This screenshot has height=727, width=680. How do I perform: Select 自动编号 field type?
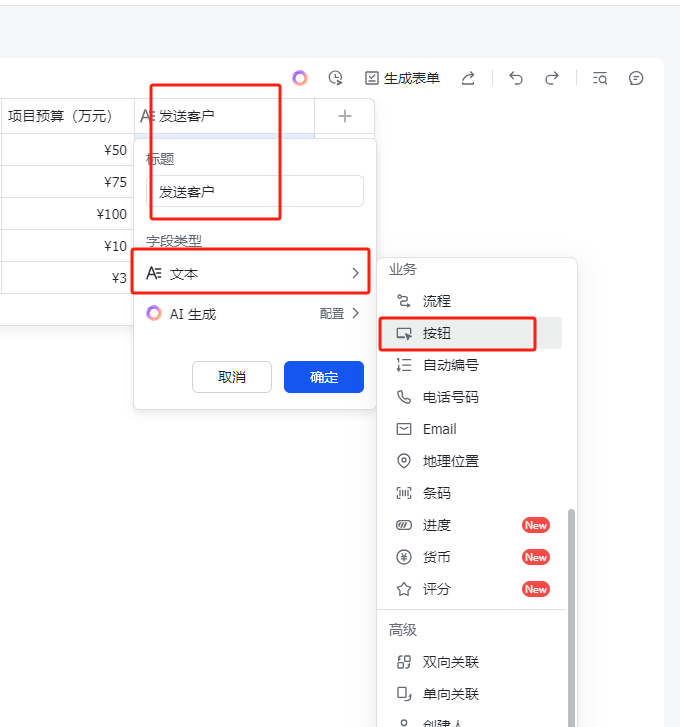tap(471, 365)
